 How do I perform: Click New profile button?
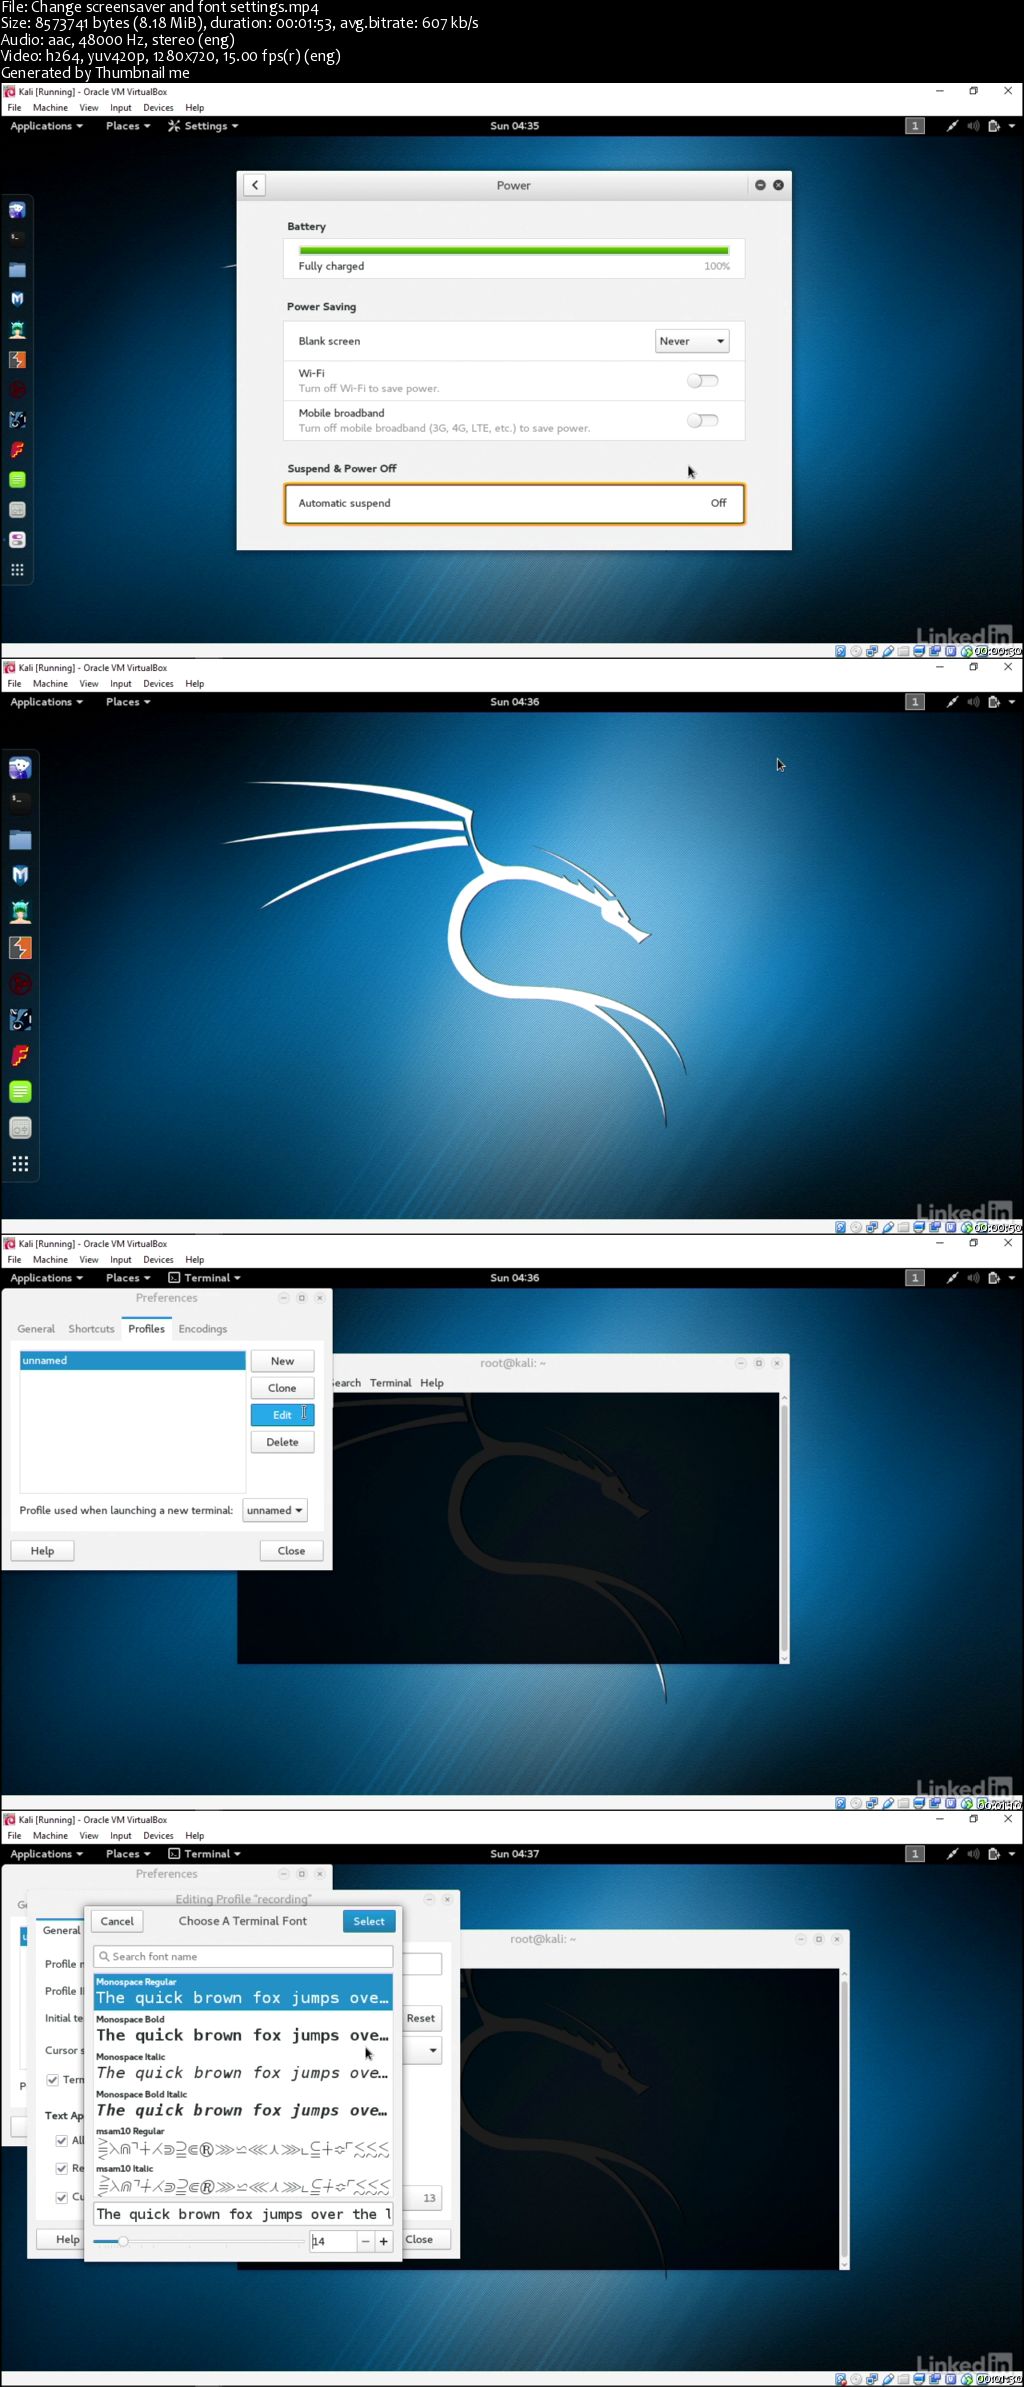(282, 1361)
